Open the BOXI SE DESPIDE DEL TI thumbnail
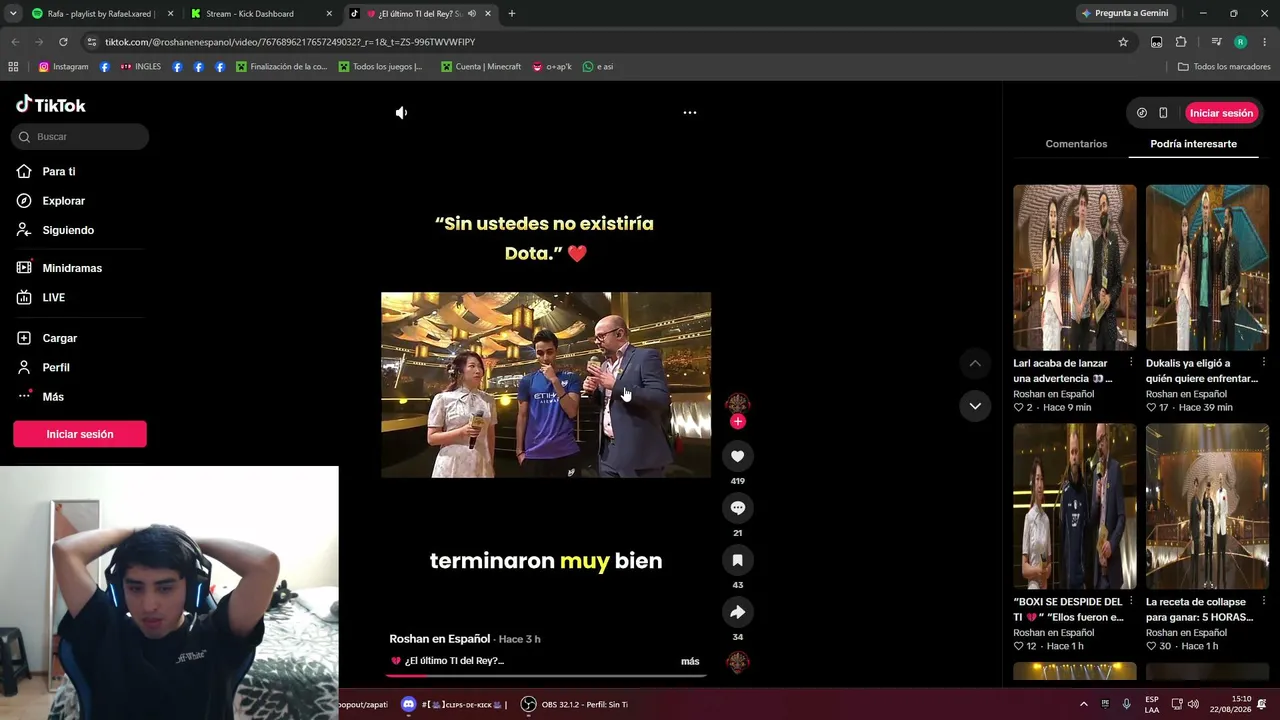This screenshot has height=720, width=1280. pos(1075,506)
